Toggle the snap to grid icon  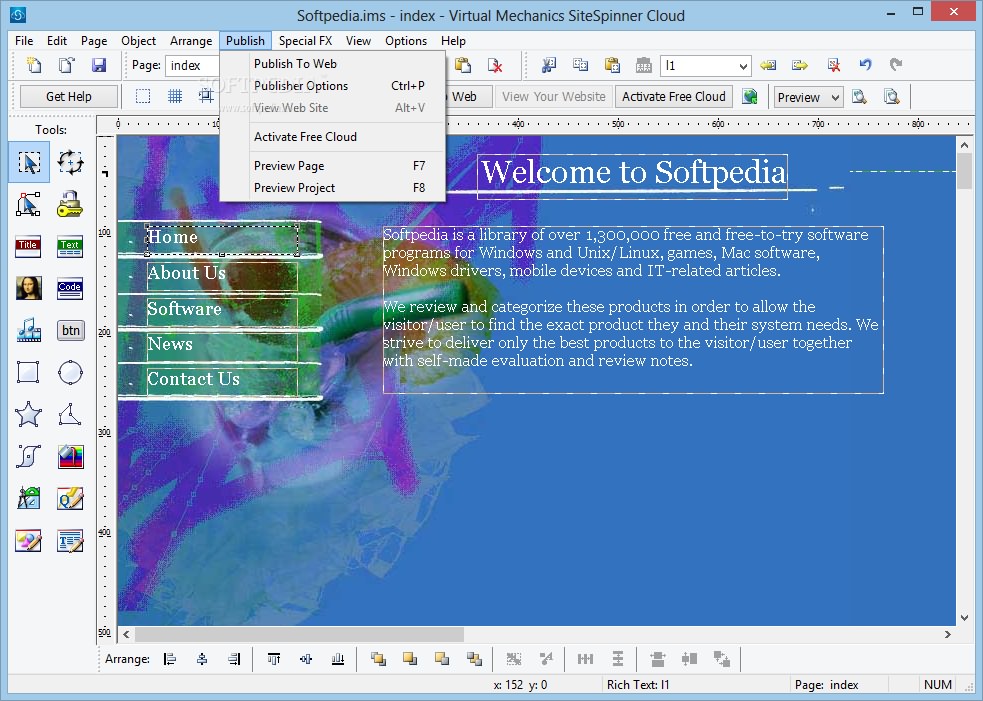[x=206, y=96]
